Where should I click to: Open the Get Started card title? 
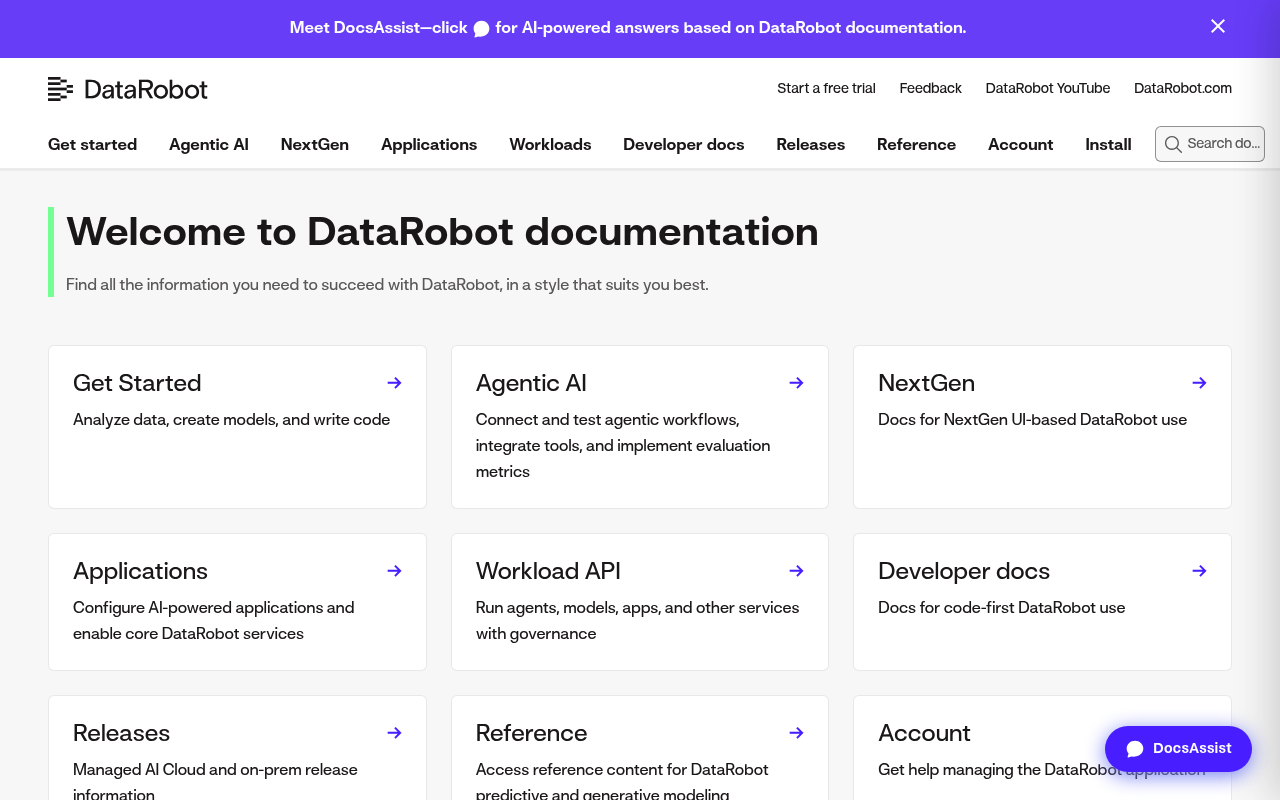tap(137, 383)
